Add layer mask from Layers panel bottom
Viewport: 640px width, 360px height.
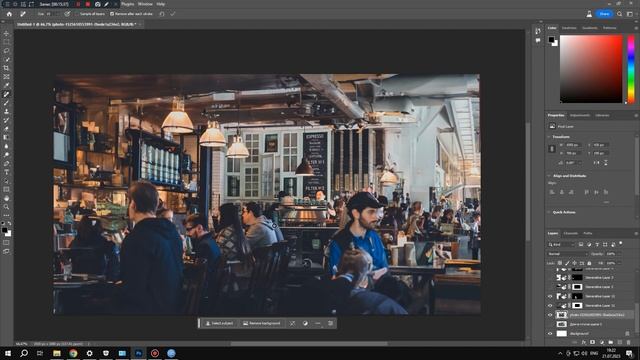pos(593,342)
